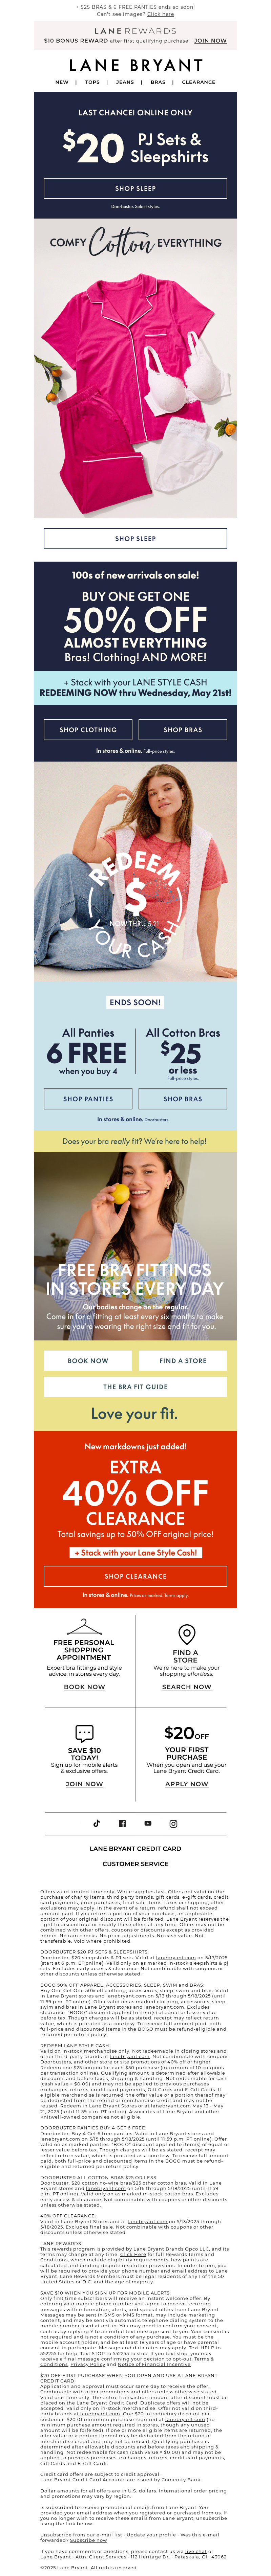Open the NEW navigation item
The image size is (271, 2576).
(62, 82)
